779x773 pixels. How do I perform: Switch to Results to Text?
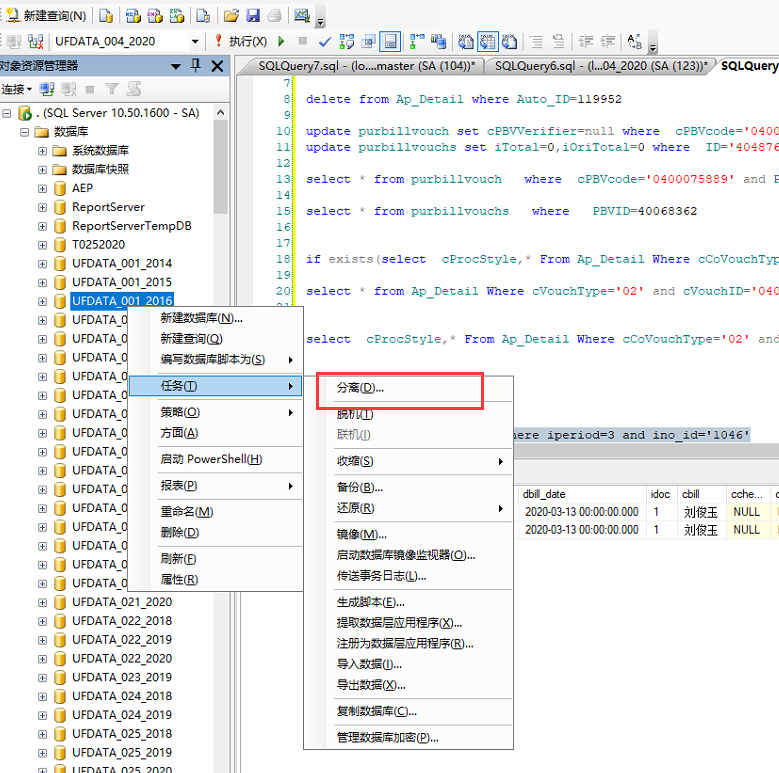pos(466,42)
